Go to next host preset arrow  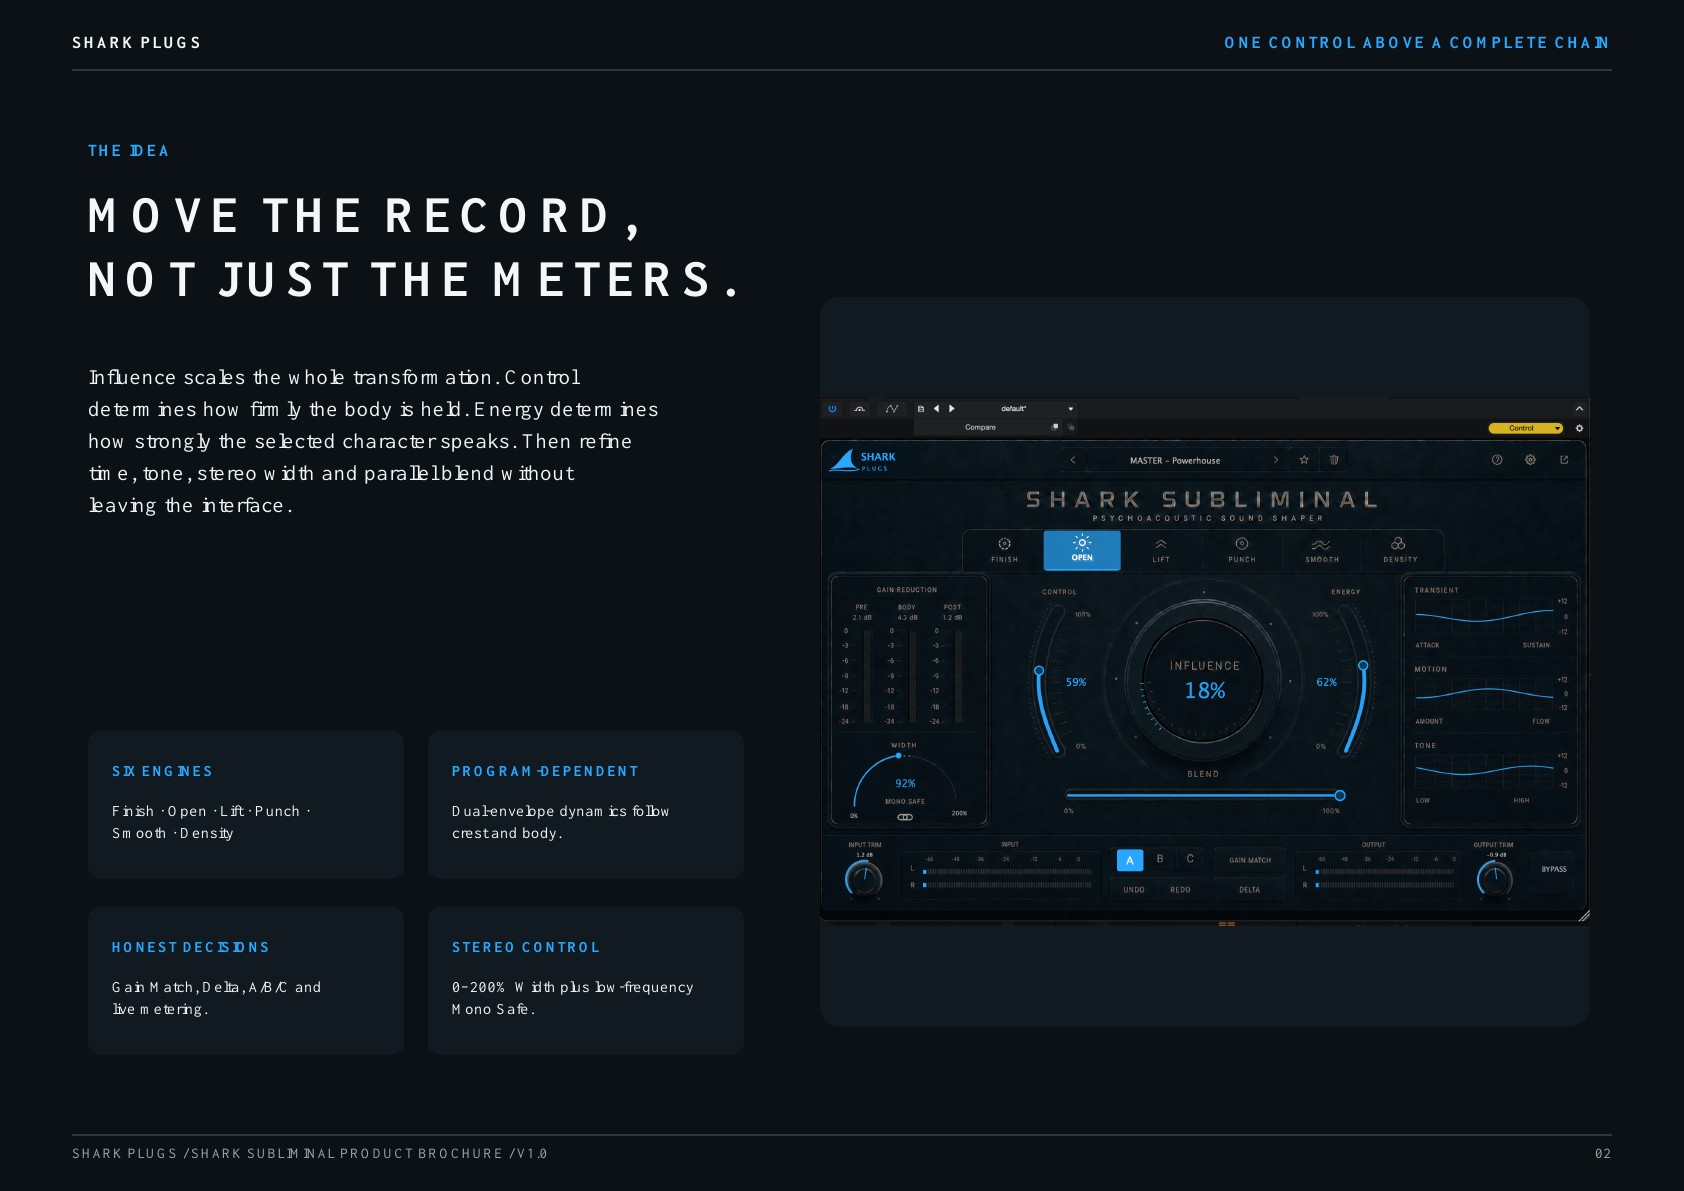tap(952, 408)
